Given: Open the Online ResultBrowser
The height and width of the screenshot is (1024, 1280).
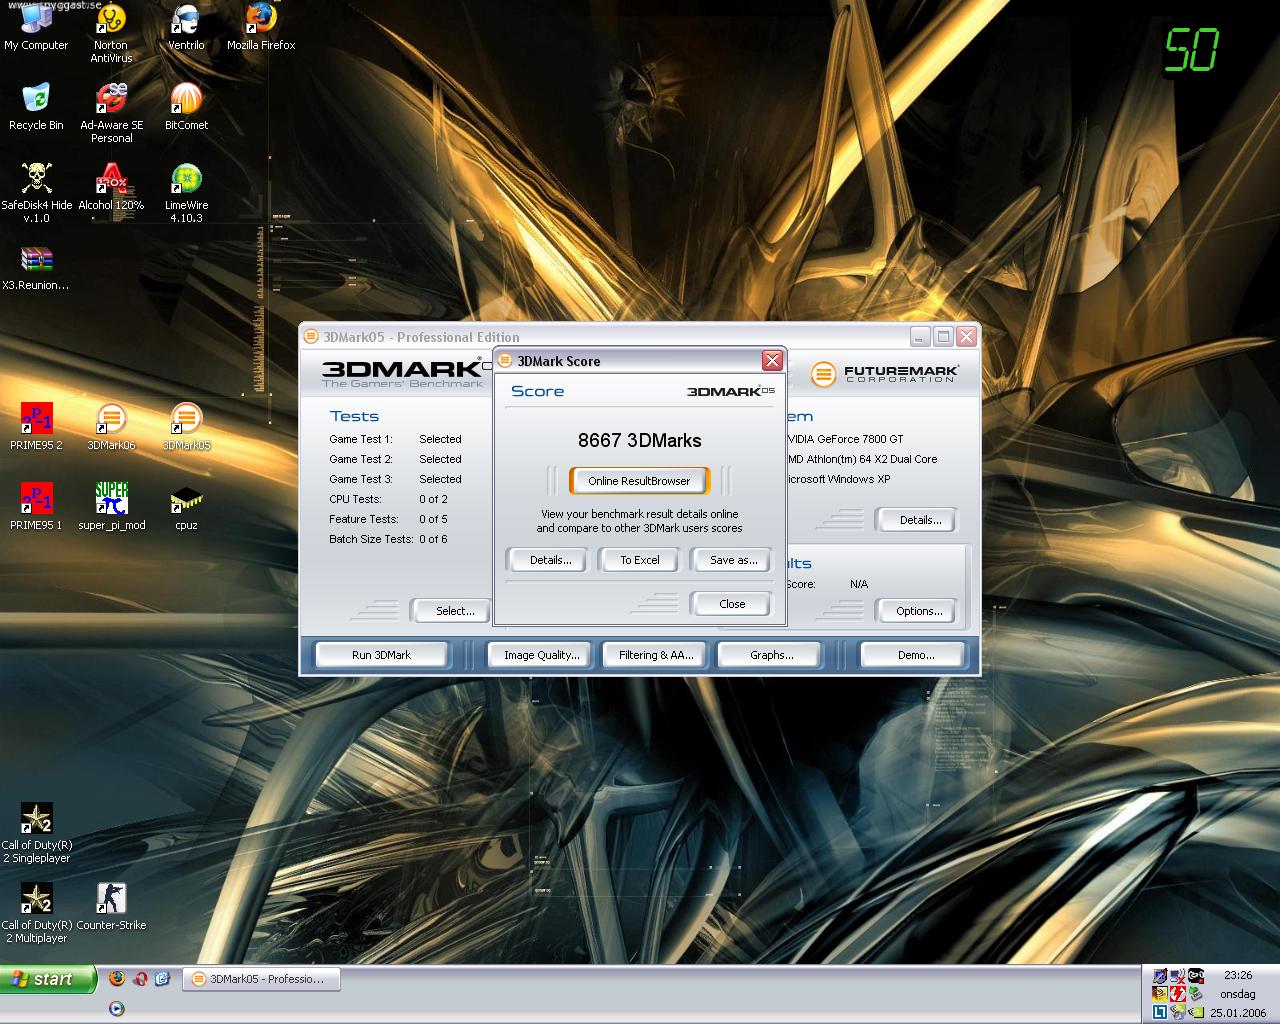Looking at the screenshot, I should click(x=639, y=481).
